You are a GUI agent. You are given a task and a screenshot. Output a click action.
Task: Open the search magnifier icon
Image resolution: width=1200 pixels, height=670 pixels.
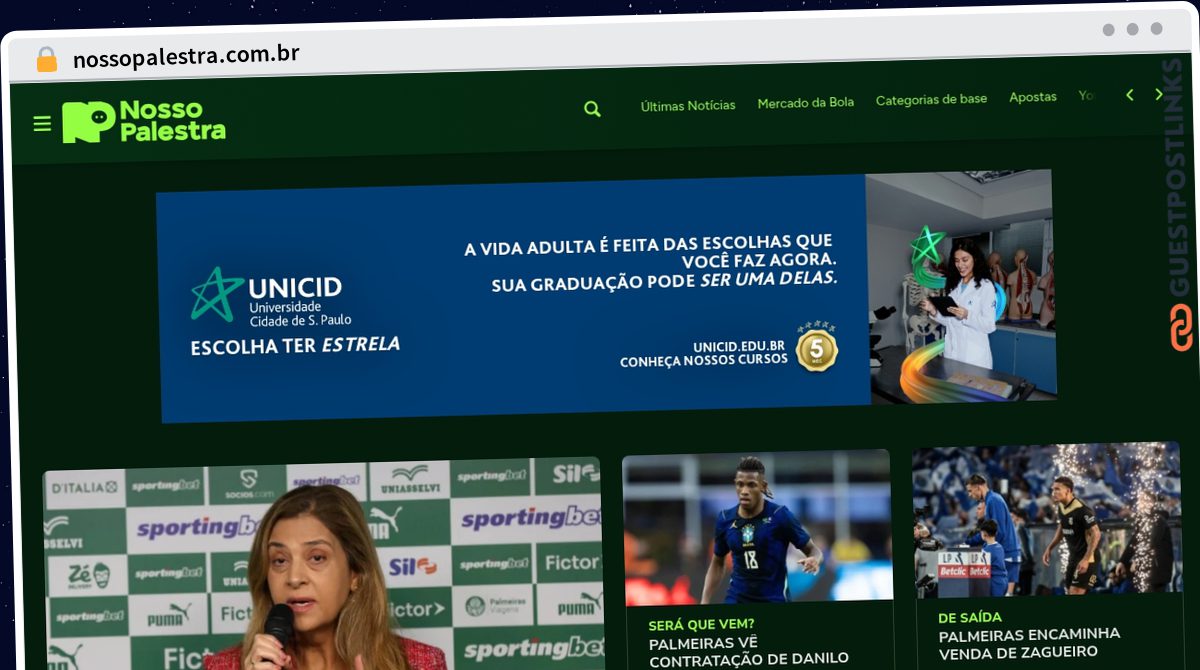click(592, 109)
